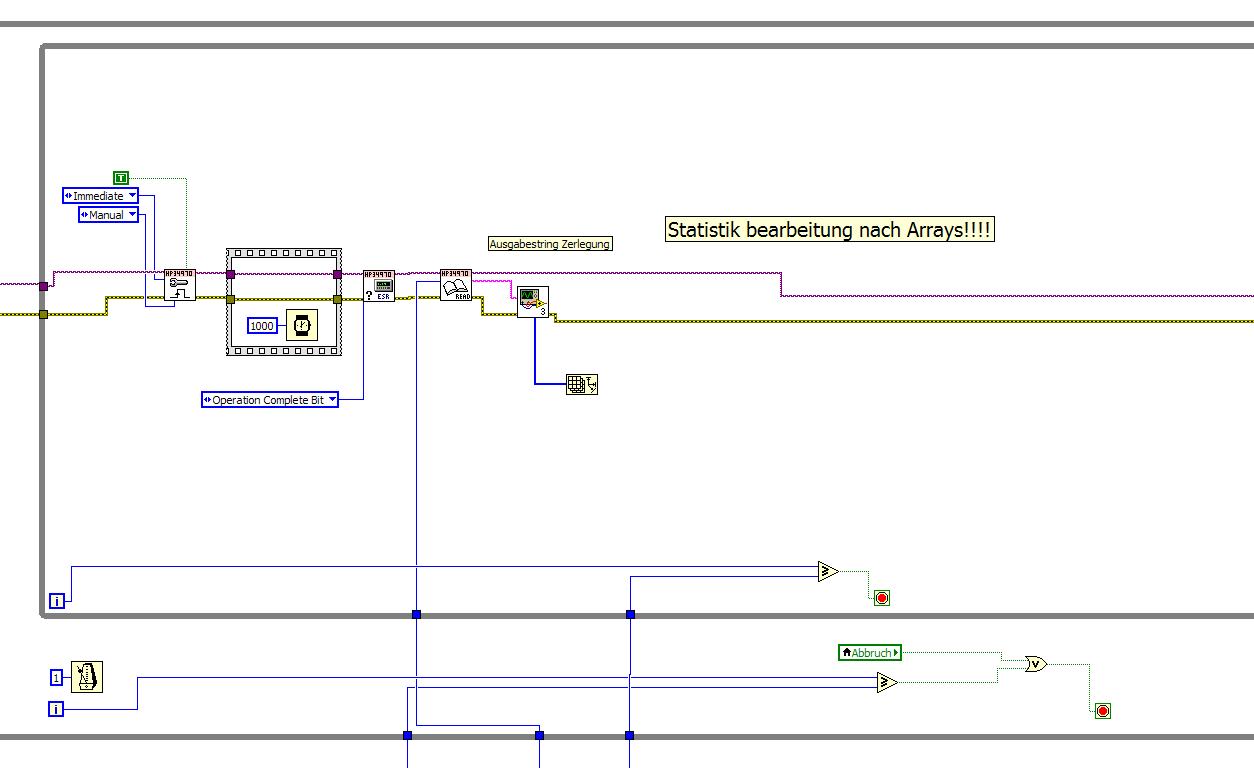Click the purple tunnel on the loop's left border

coord(43,286)
